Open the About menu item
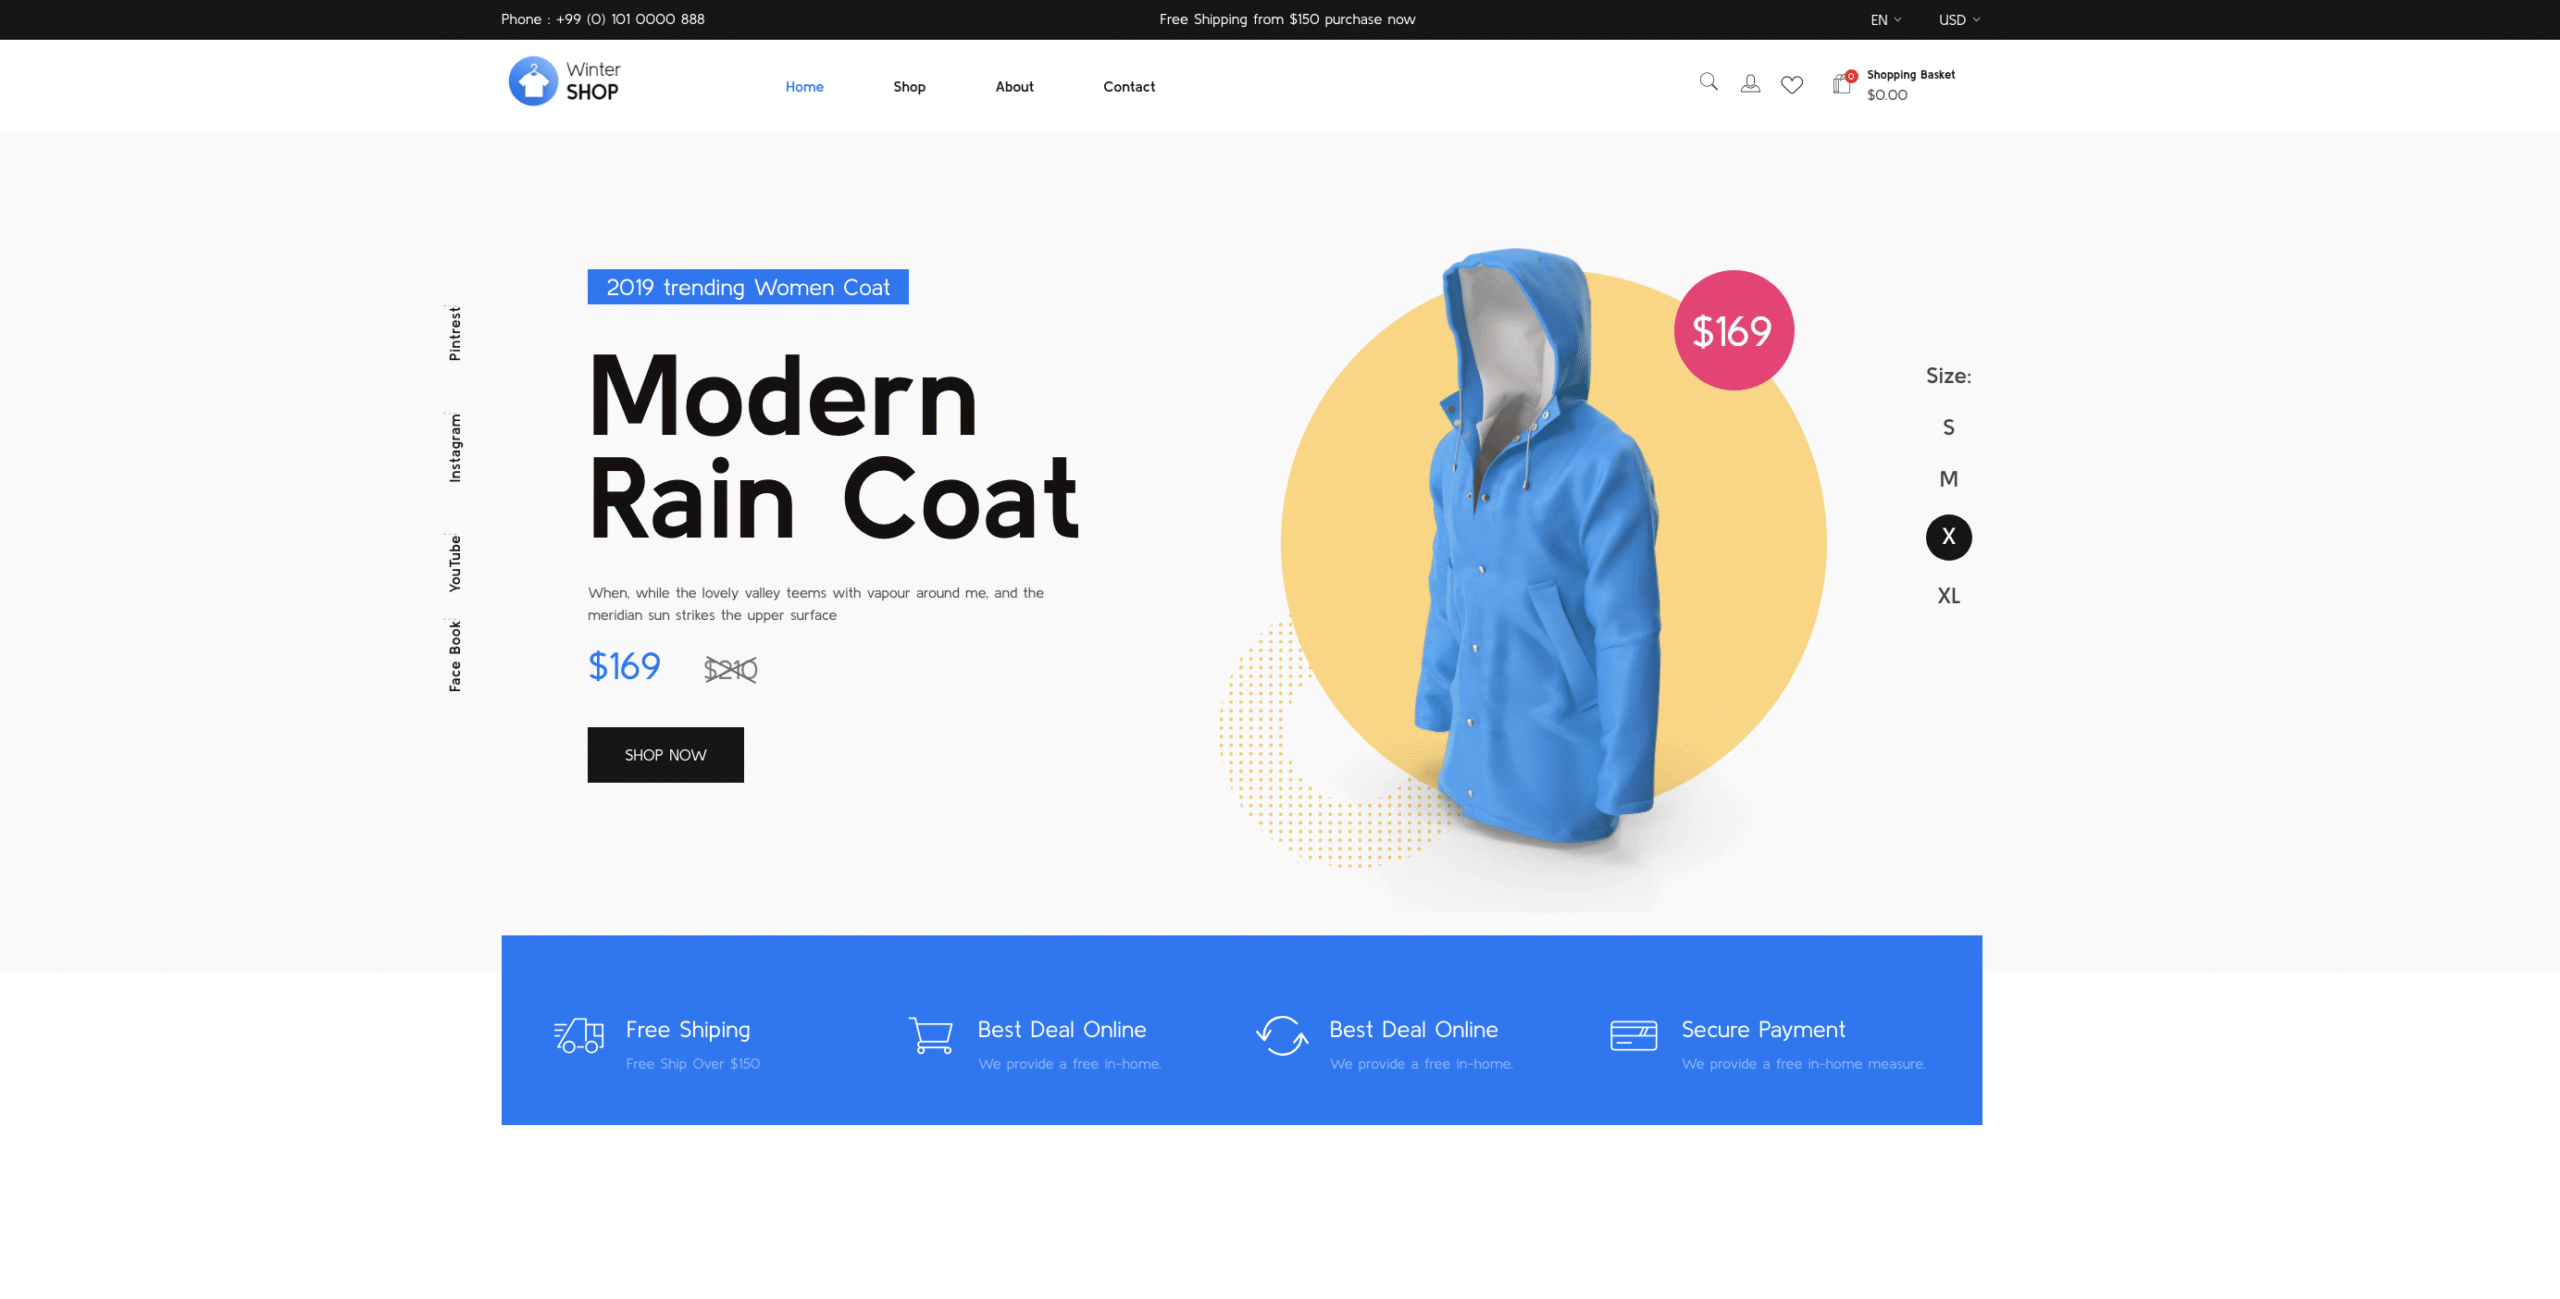The image size is (2560, 1299). click(x=1014, y=87)
